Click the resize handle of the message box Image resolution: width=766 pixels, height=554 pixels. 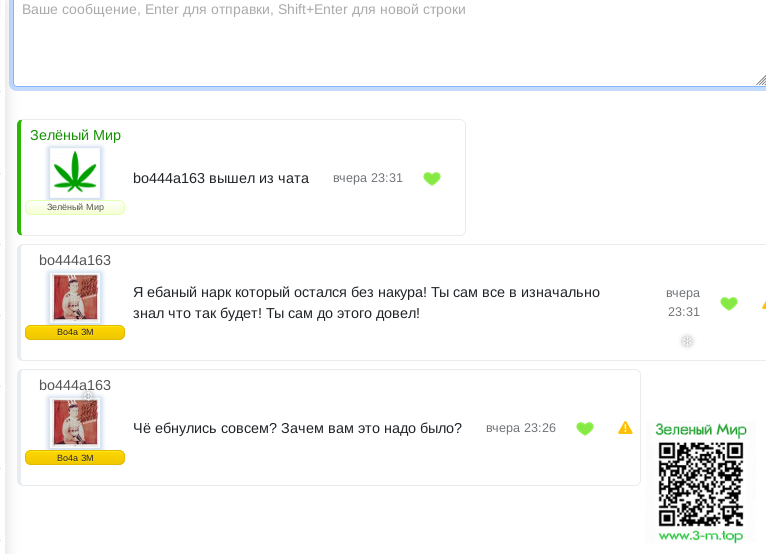pos(761,80)
